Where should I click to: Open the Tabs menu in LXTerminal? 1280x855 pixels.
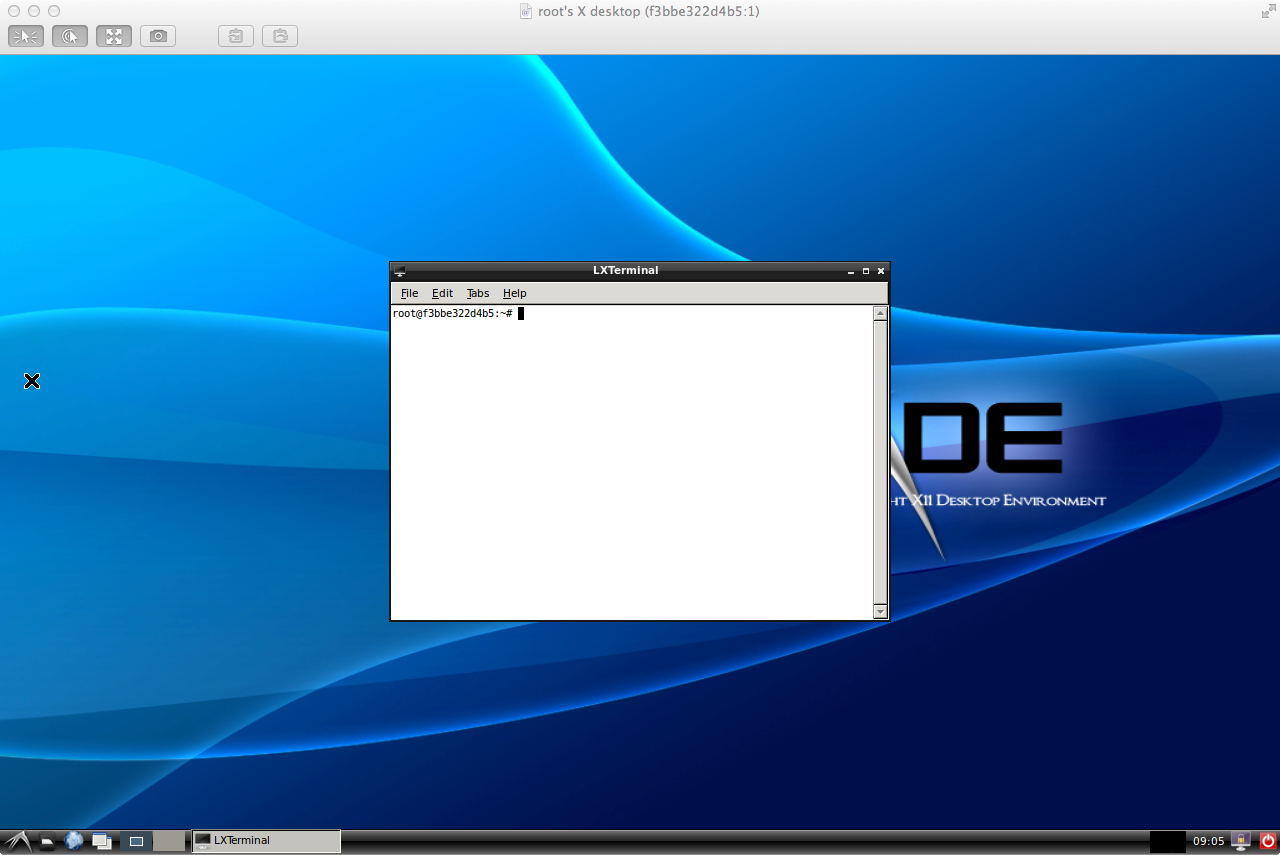478,293
